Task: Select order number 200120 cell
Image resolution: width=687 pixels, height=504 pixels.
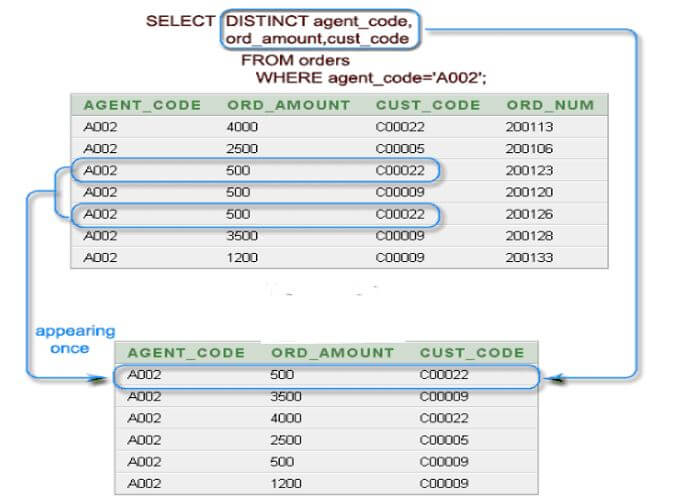Action: [x=530, y=192]
